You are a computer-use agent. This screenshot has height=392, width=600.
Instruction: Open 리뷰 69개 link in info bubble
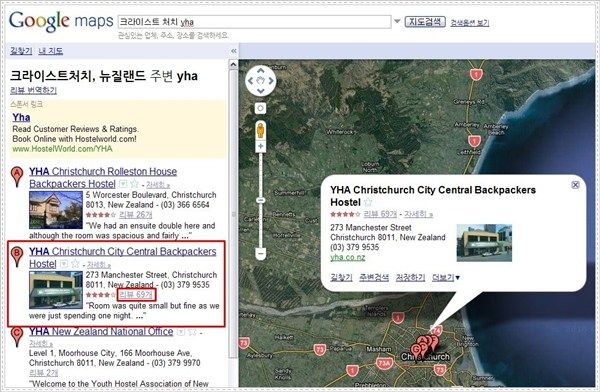click(380, 214)
